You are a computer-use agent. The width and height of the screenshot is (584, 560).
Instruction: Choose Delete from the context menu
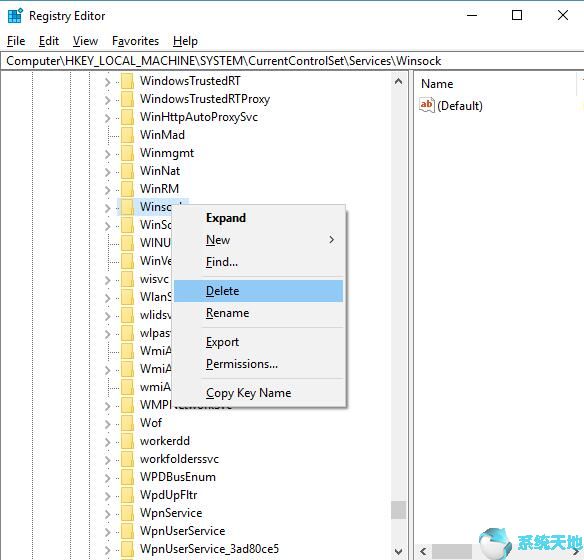point(258,291)
